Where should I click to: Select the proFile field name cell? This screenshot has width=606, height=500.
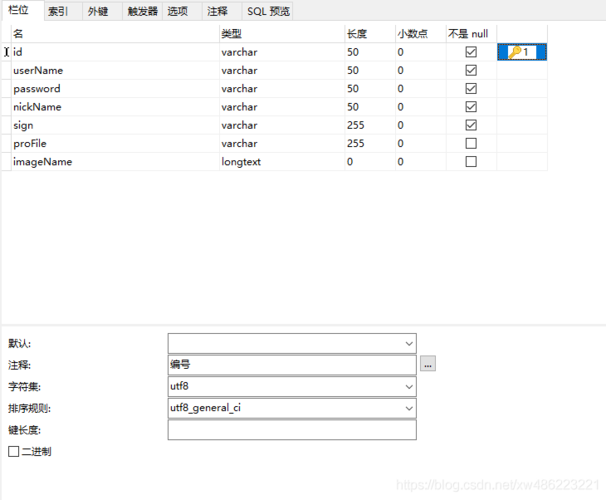point(115,143)
